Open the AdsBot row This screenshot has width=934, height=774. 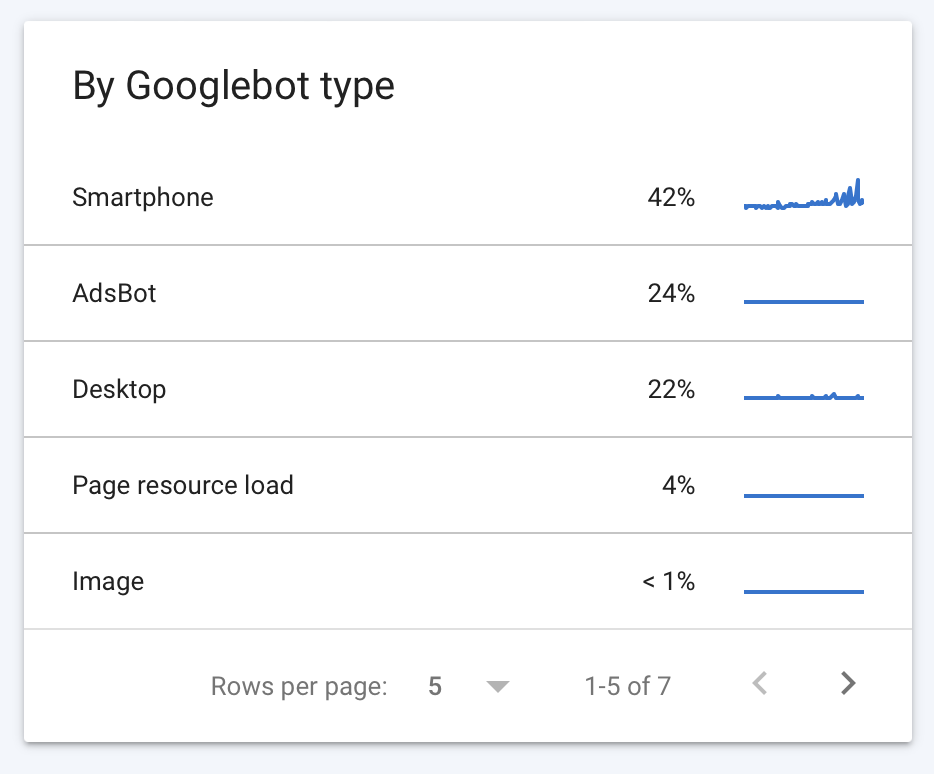click(x=468, y=293)
